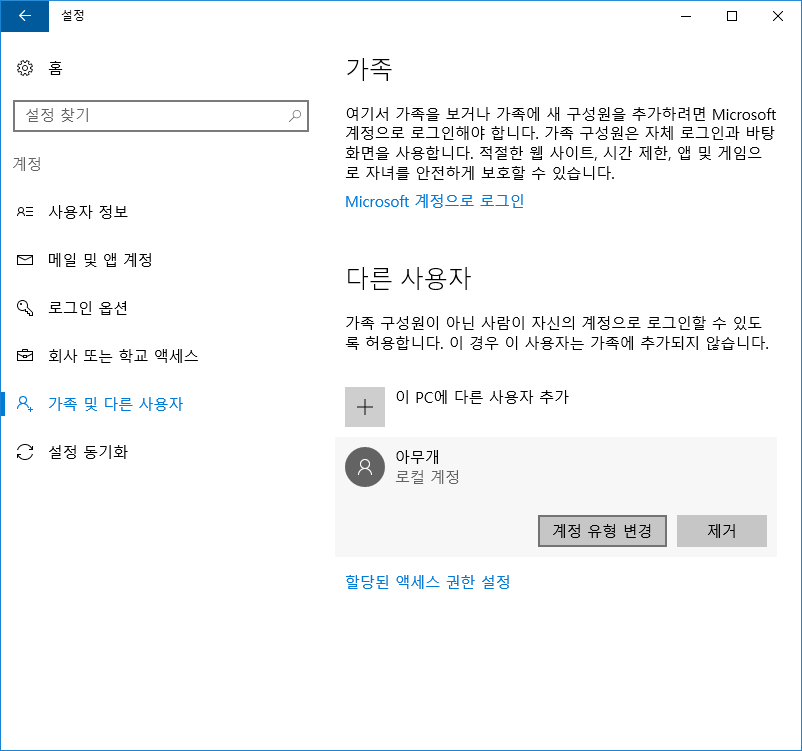Click the magnifier icon in search box
The height and width of the screenshot is (751, 802).
[x=295, y=116]
